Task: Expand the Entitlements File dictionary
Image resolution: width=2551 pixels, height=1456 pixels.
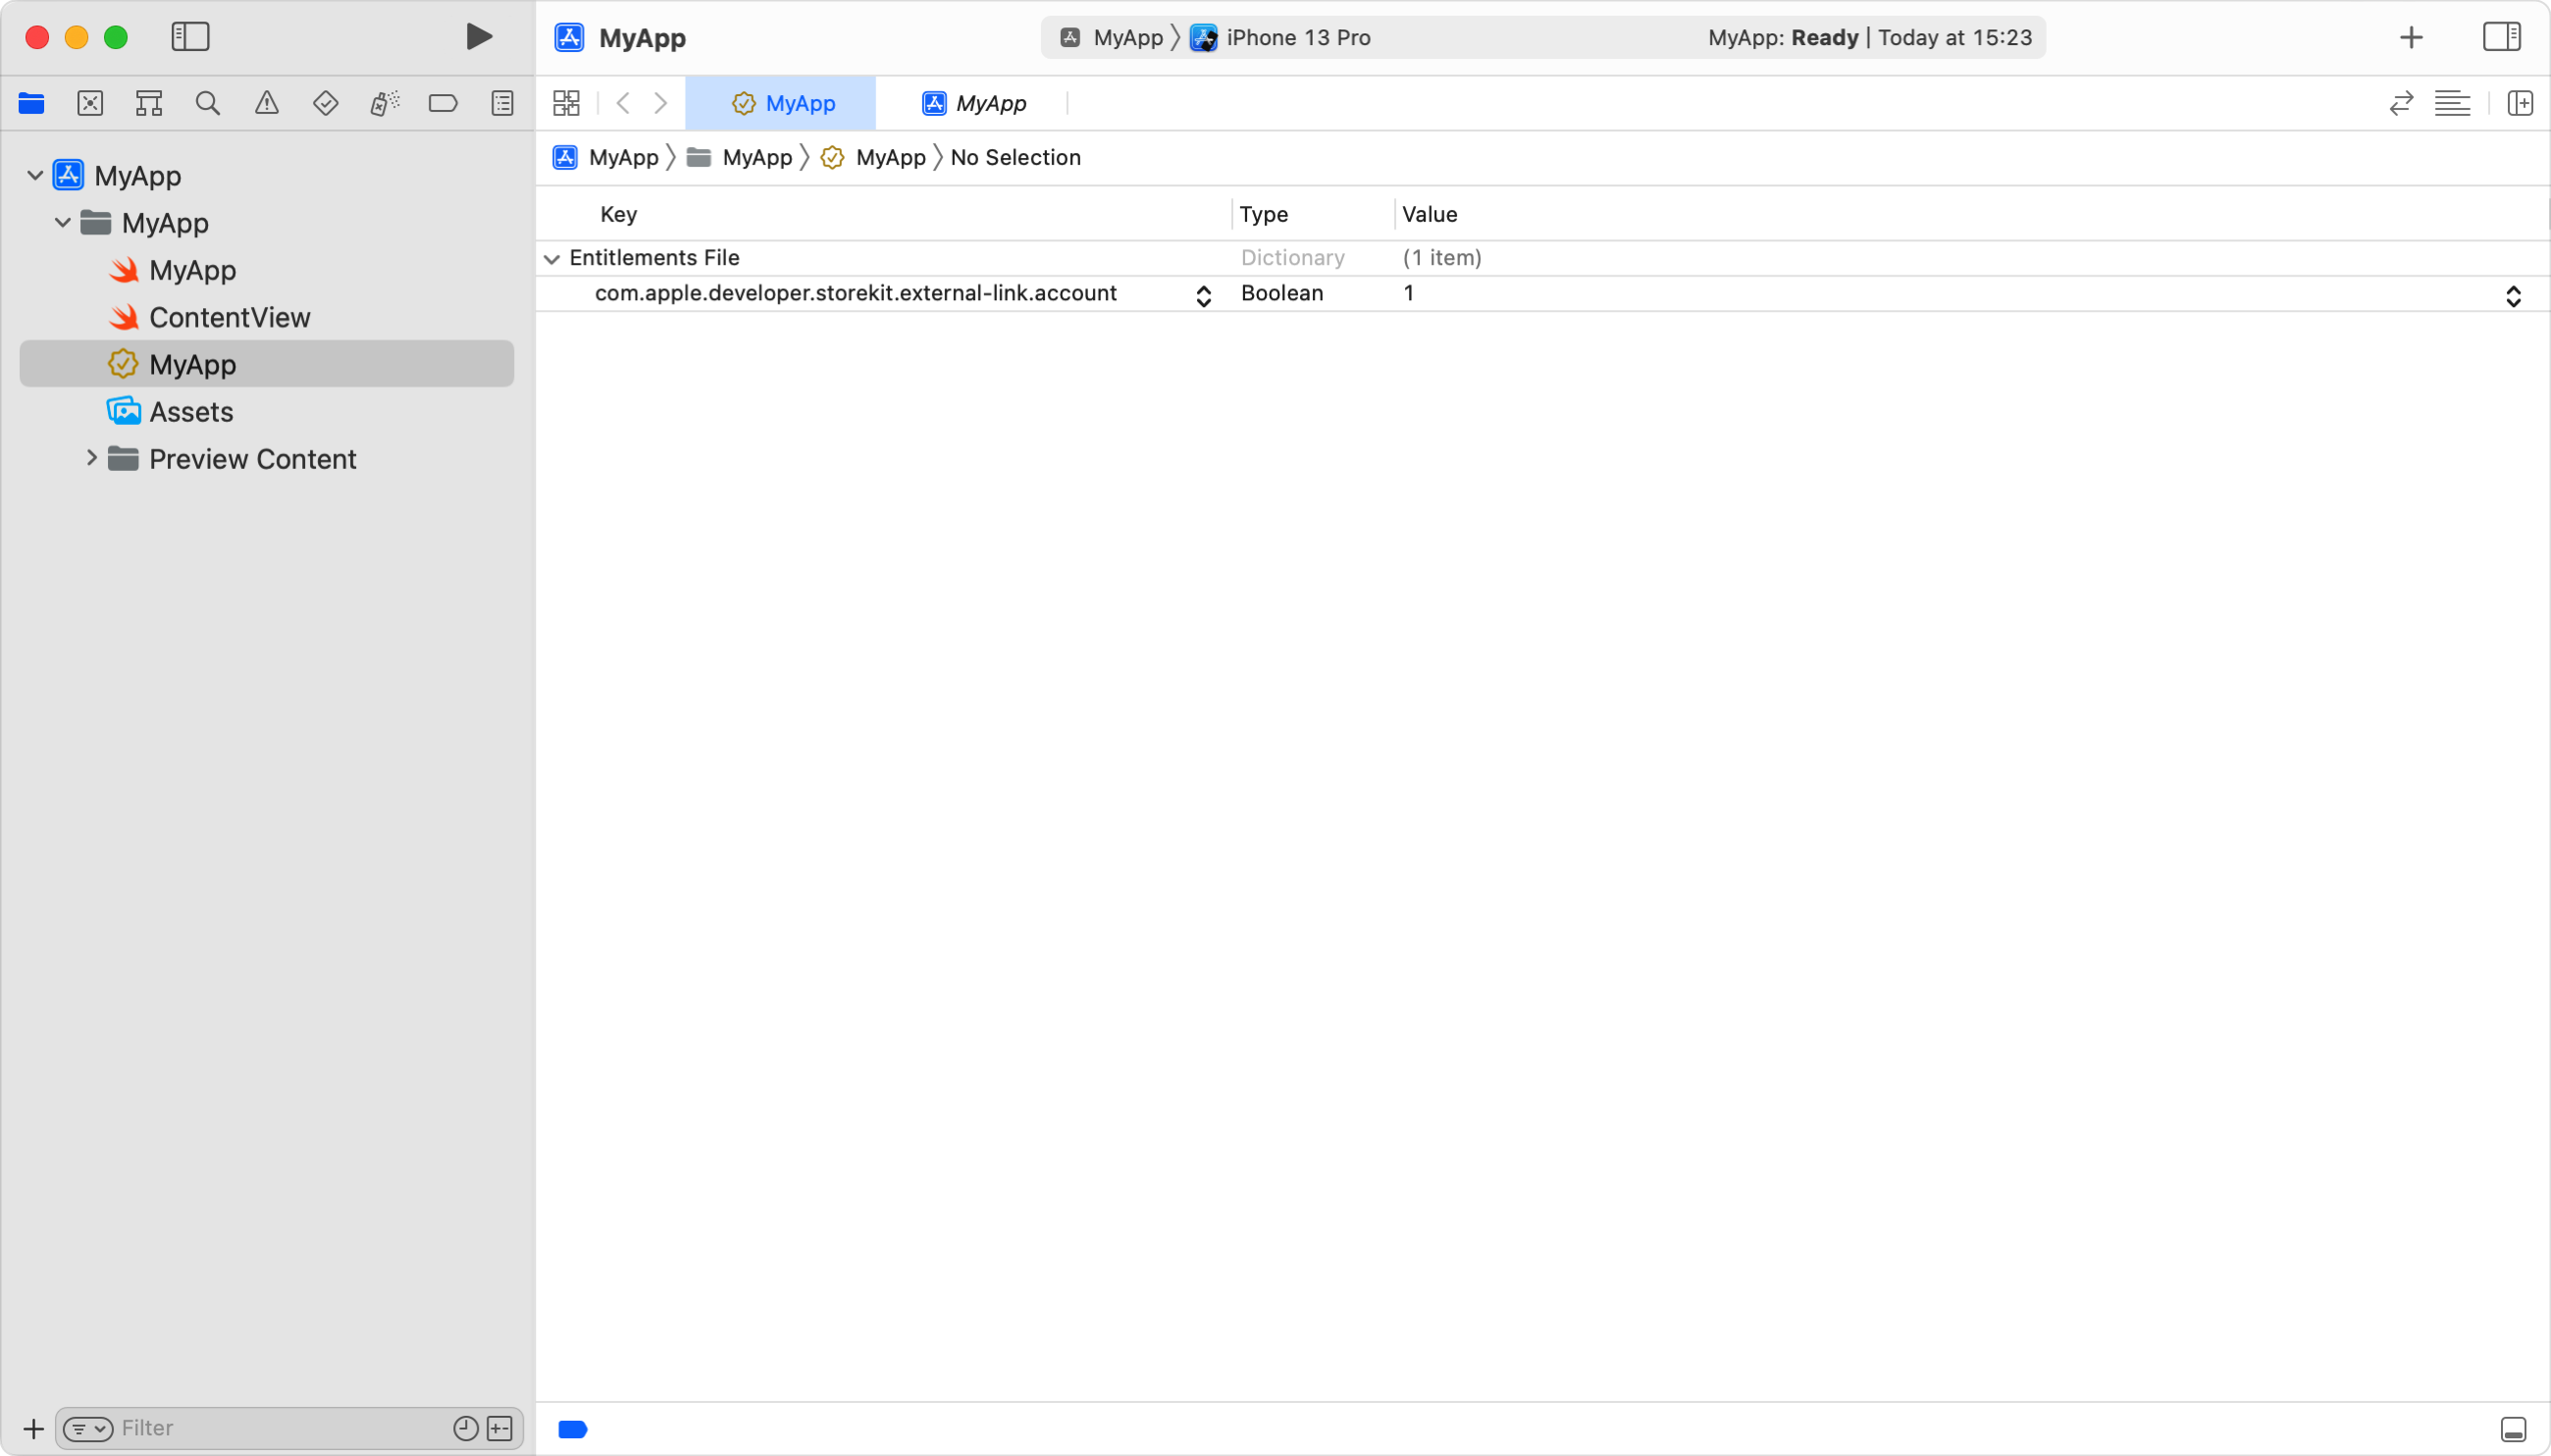Action: click(x=551, y=258)
